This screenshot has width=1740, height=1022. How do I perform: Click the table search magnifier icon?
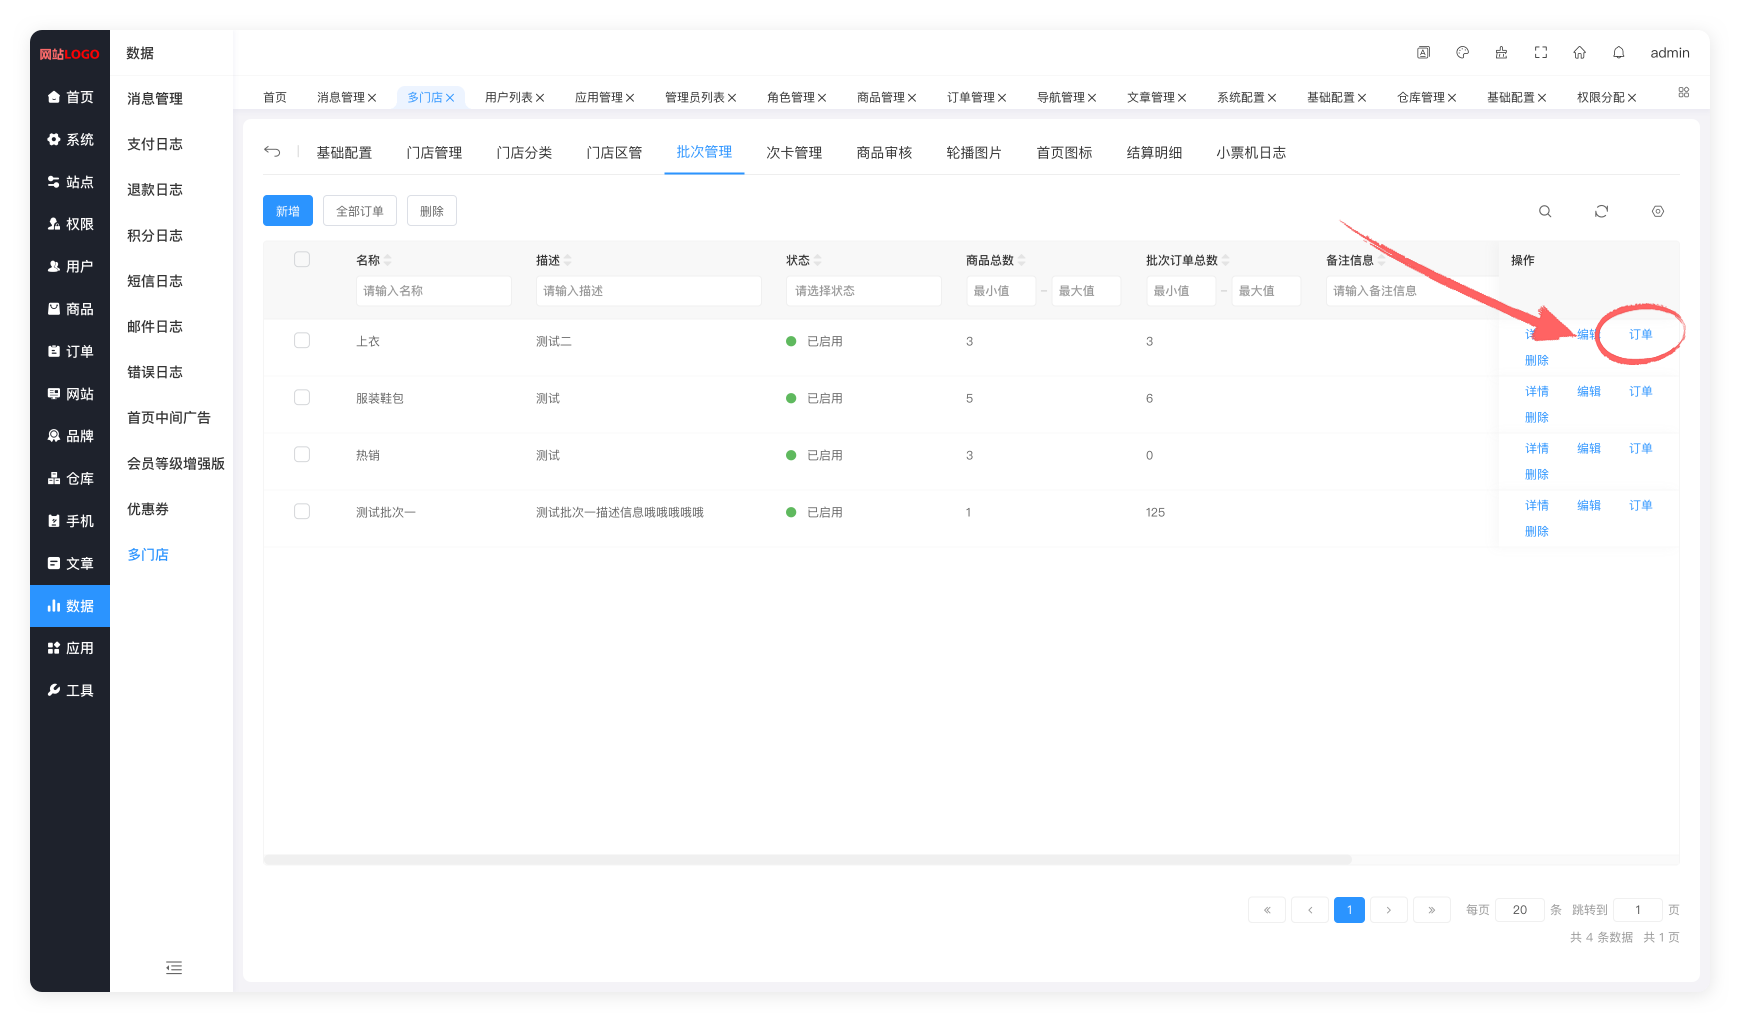coord(1545,211)
